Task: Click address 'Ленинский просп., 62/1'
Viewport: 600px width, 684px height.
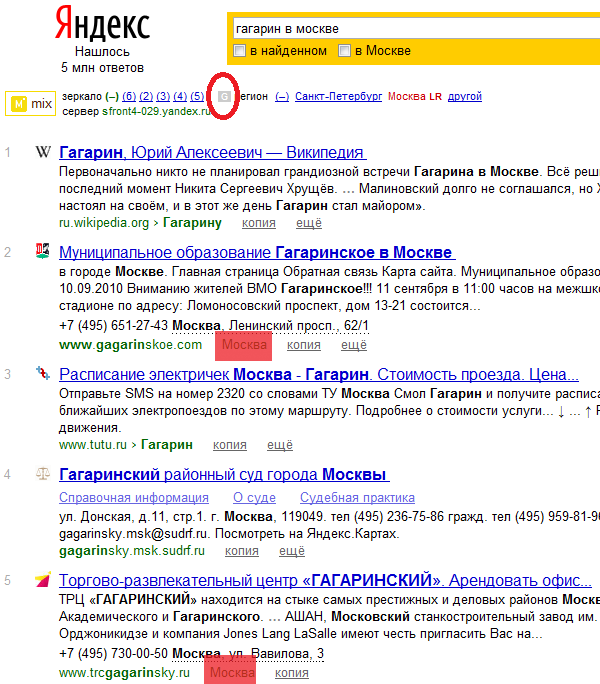Action: (x=299, y=325)
